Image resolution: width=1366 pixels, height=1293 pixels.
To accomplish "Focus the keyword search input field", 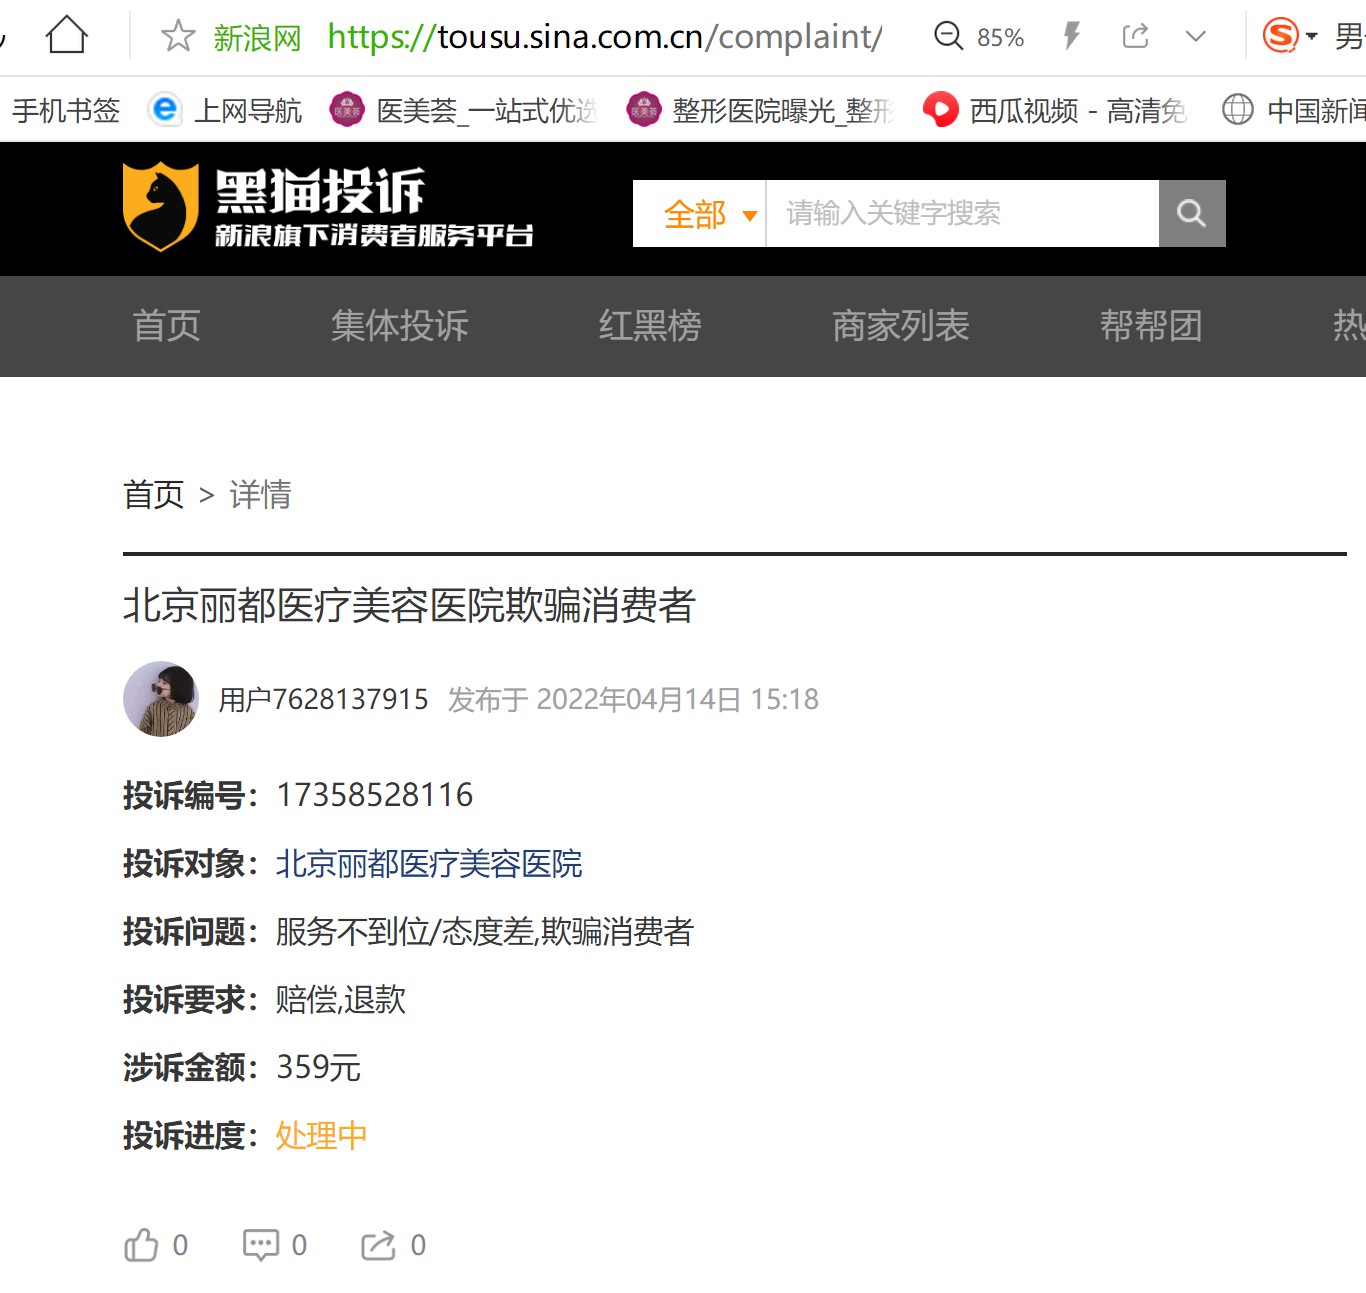I will tap(962, 214).
